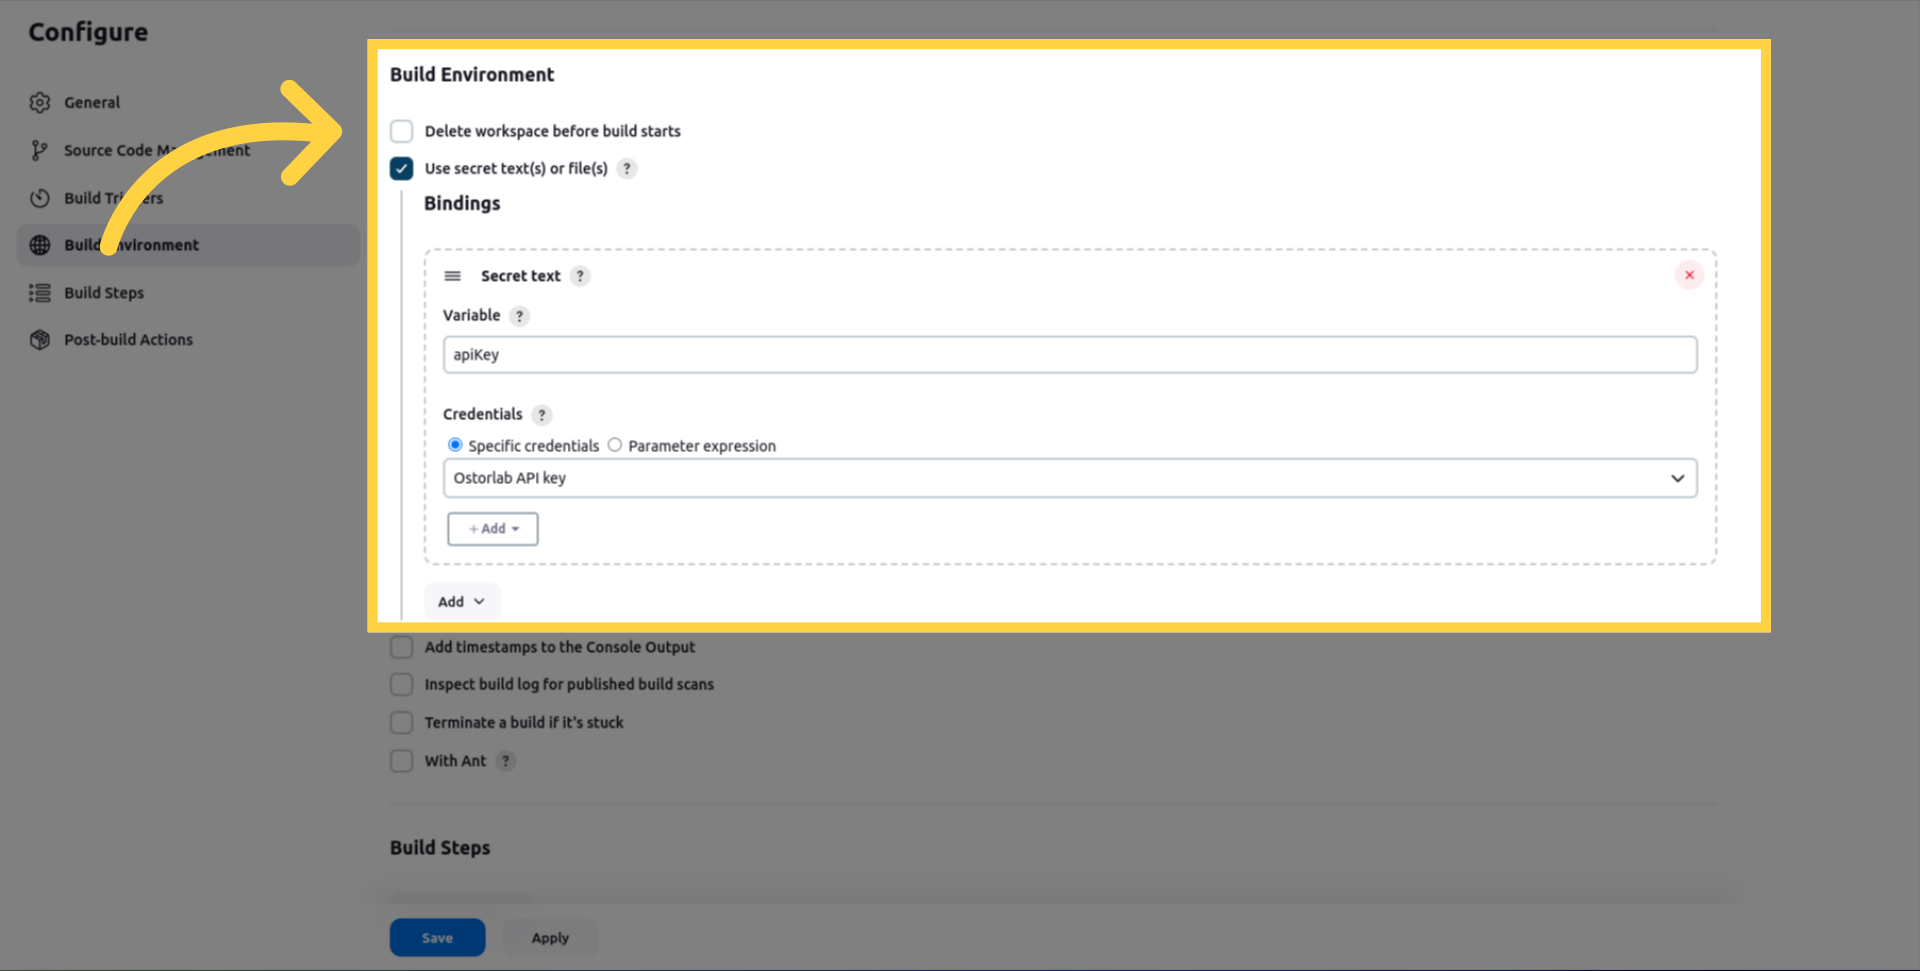Screen dimensions: 1920x971
Task: Click help icon next to Secret text
Action: coord(580,276)
